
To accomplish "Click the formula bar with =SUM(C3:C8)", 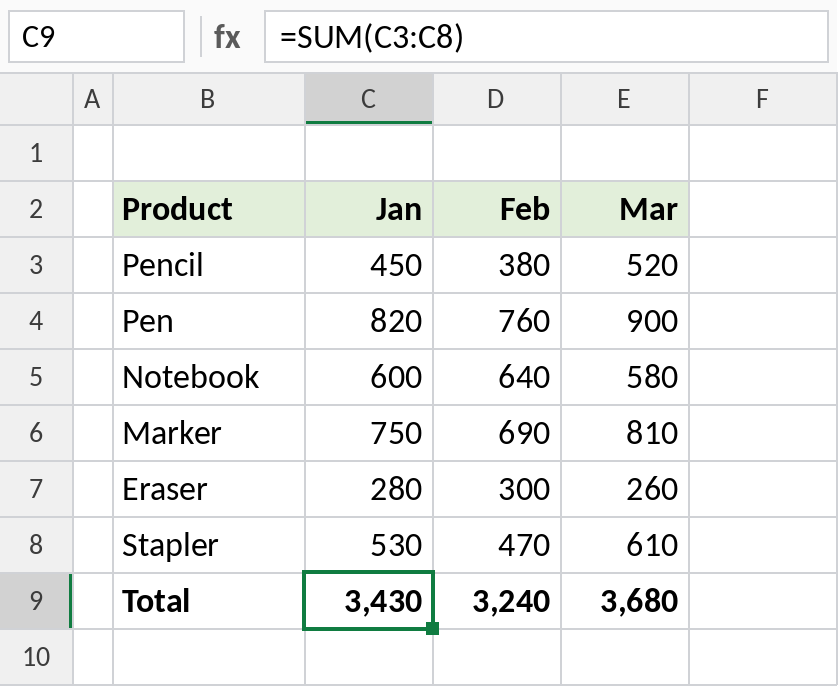I will coord(546,37).
